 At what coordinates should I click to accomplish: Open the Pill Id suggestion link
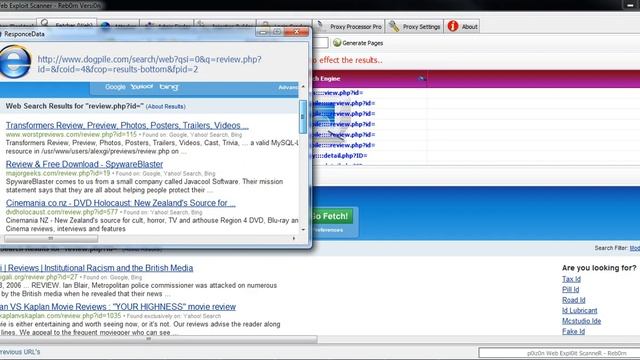tap(570, 289)
